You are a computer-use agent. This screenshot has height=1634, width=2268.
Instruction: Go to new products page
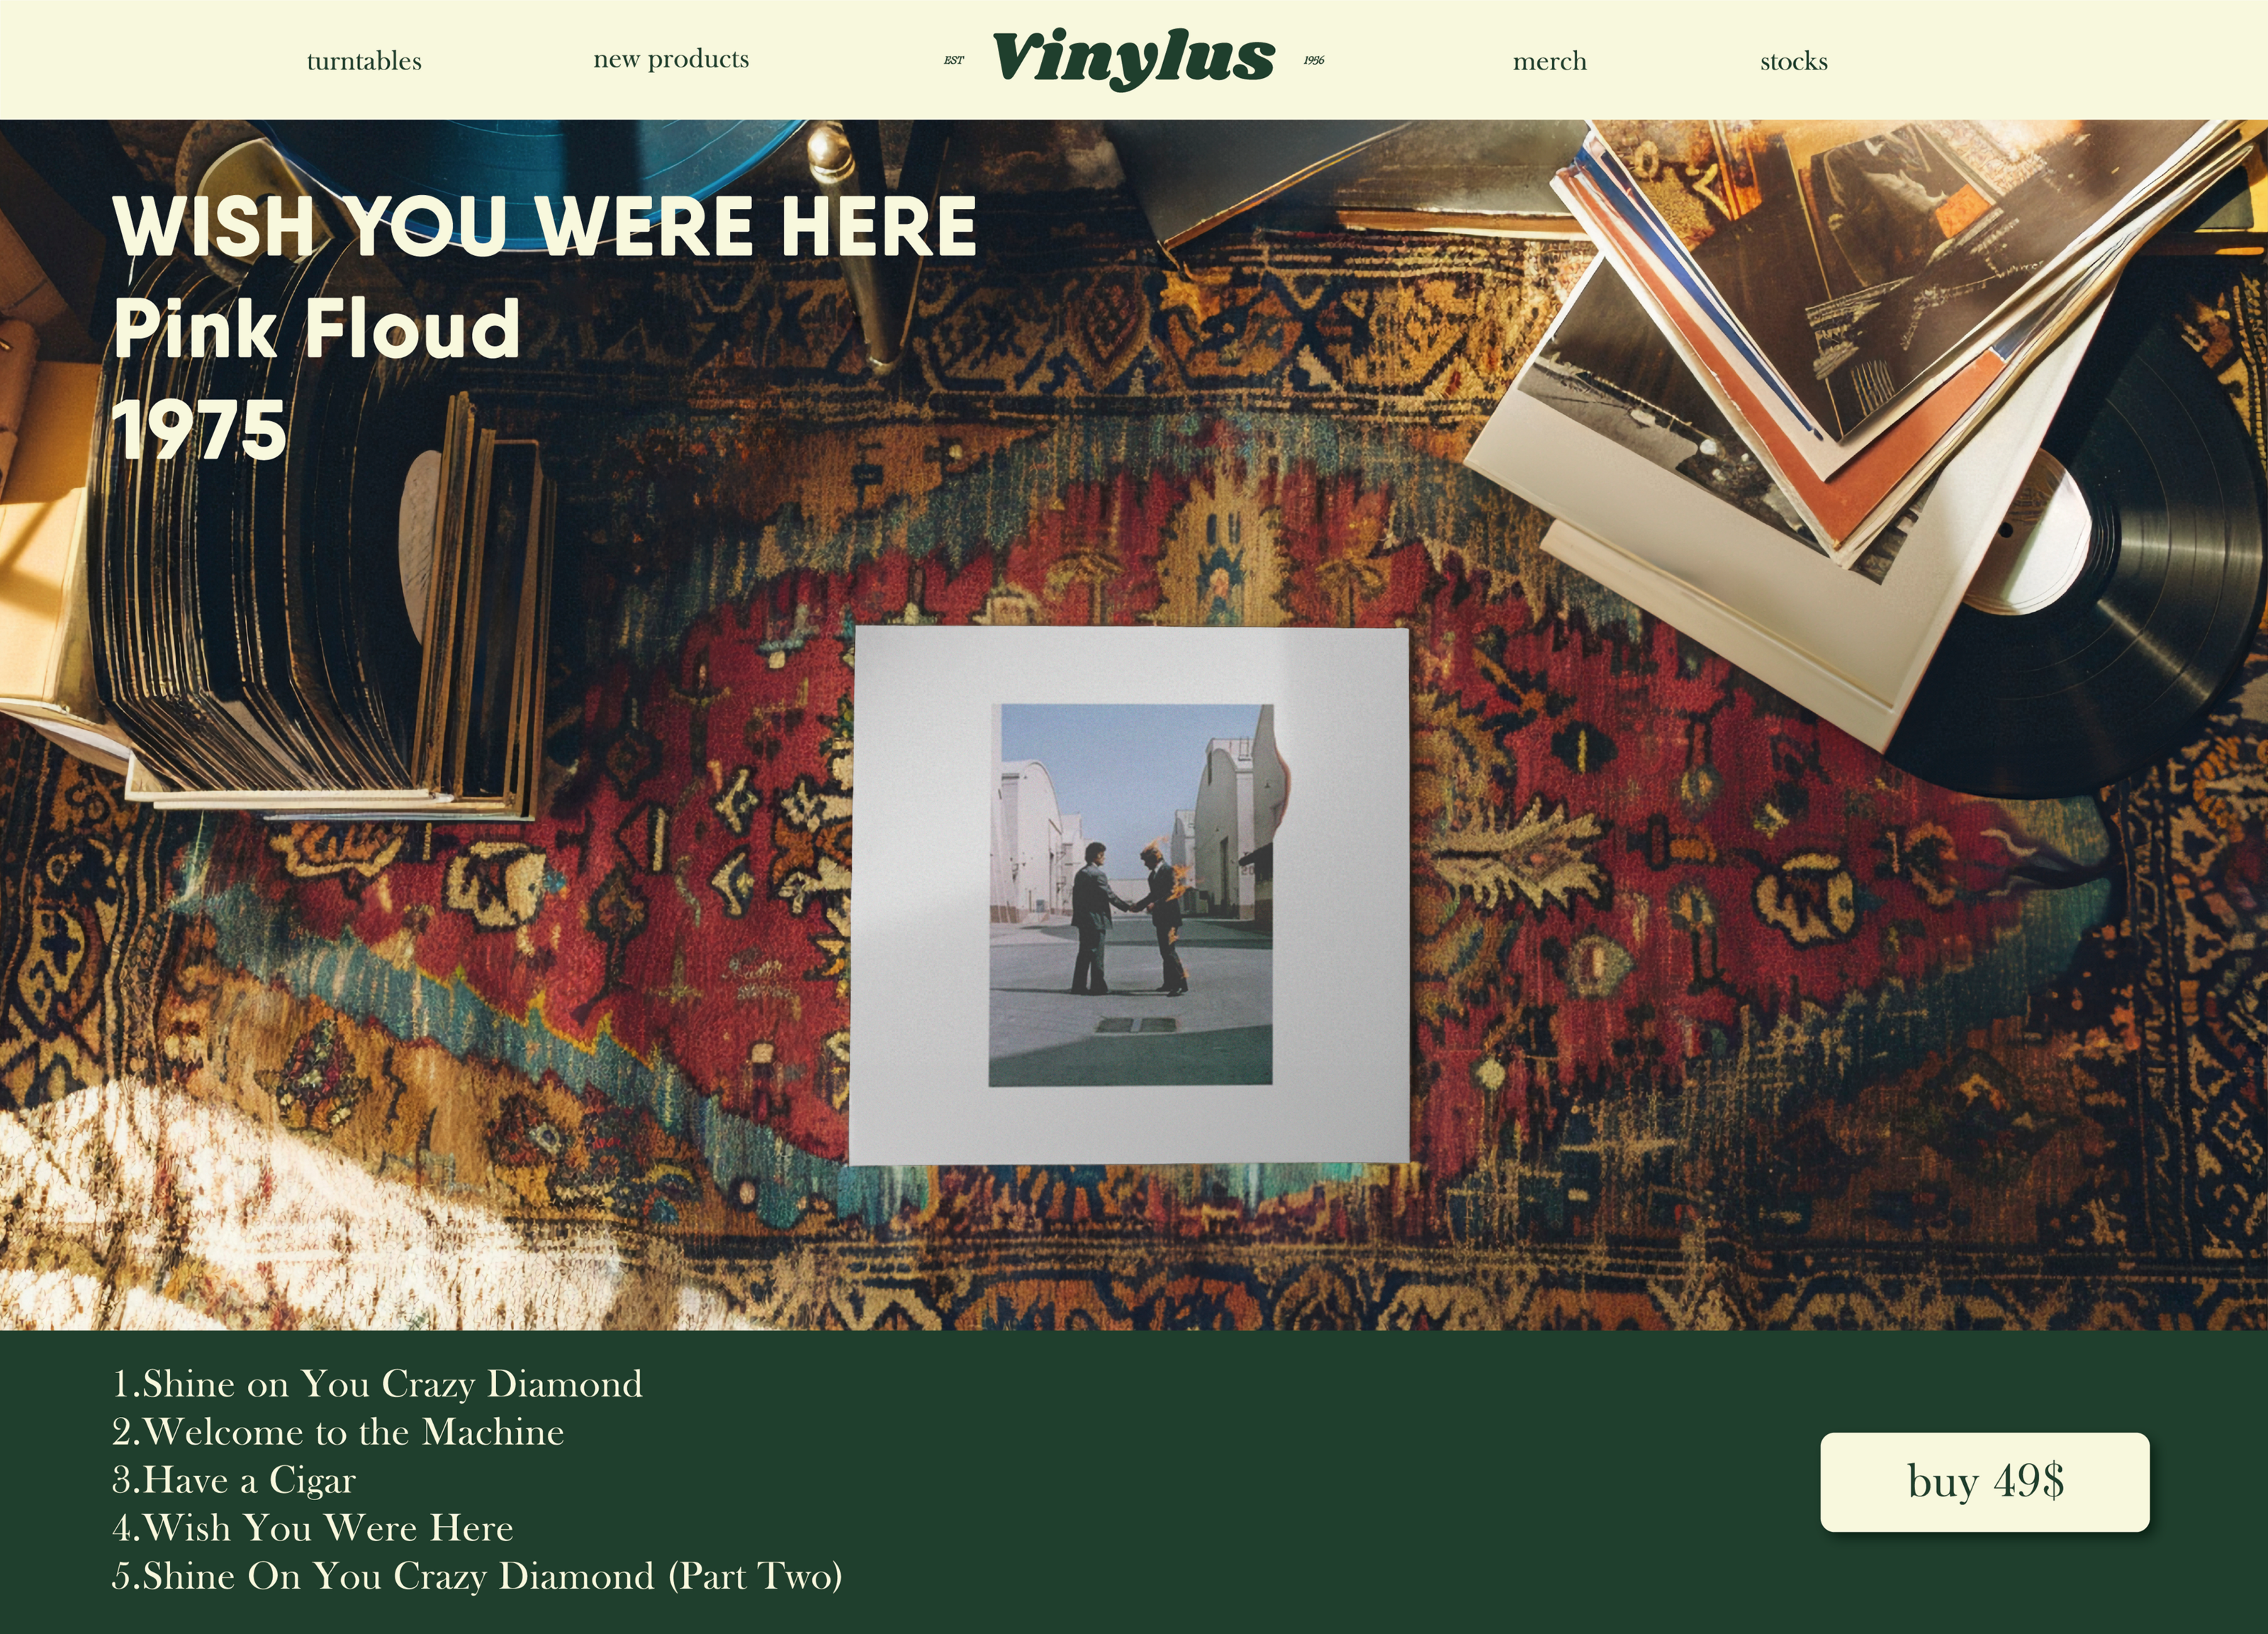671,59
